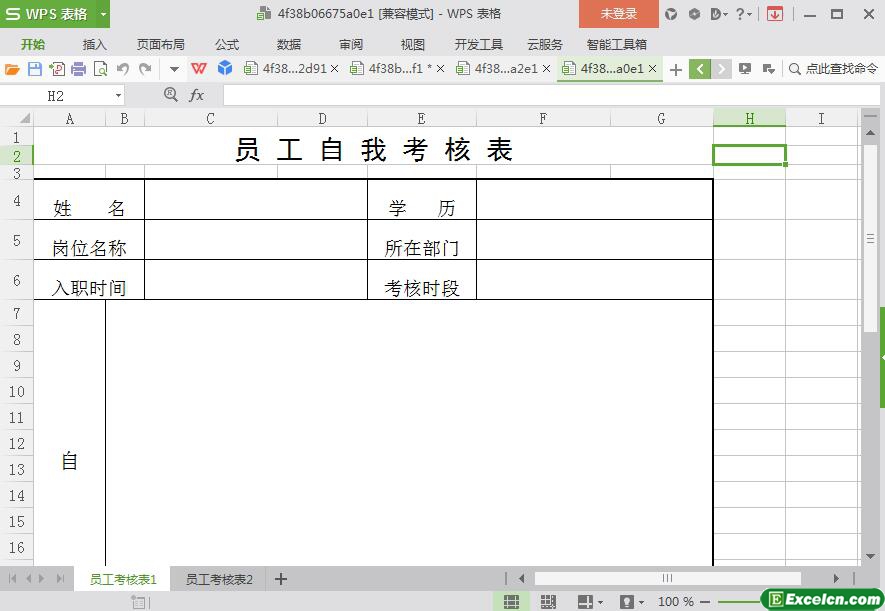Click the save icon in quick toolbar
The height and width of the screenshot is (611, 885).
34,69
